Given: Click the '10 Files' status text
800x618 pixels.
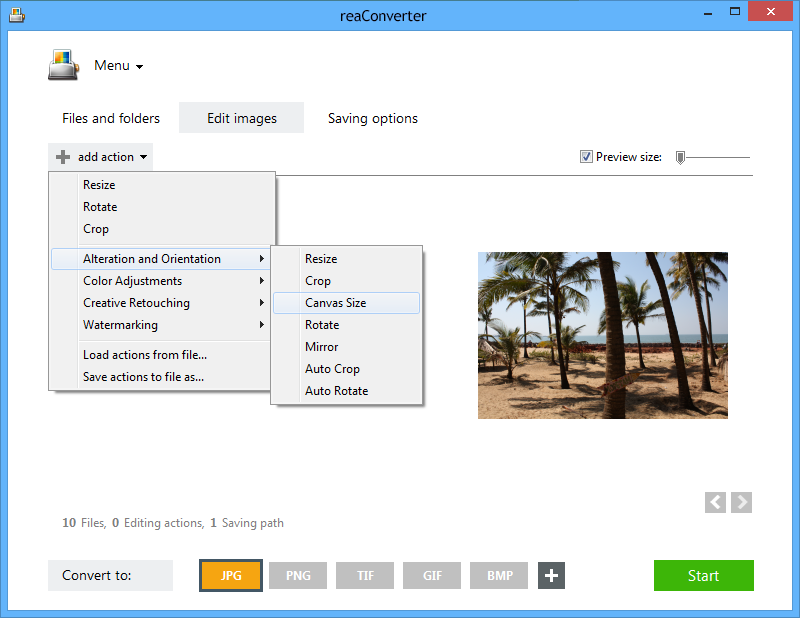Looking at the screenshot, I should pos(84,523).
